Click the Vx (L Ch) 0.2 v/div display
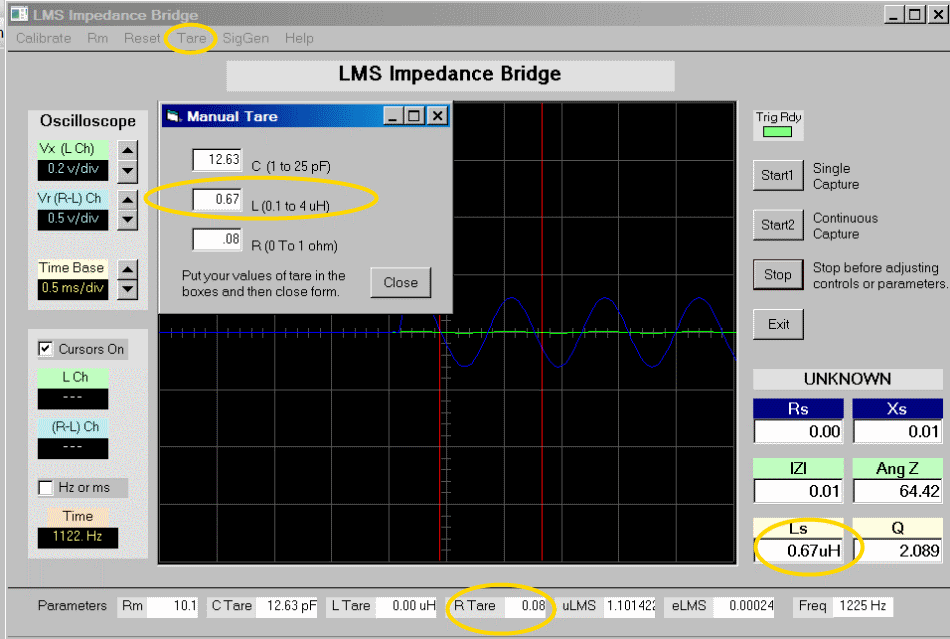The image size is (950, 639). tap(73, 169)
